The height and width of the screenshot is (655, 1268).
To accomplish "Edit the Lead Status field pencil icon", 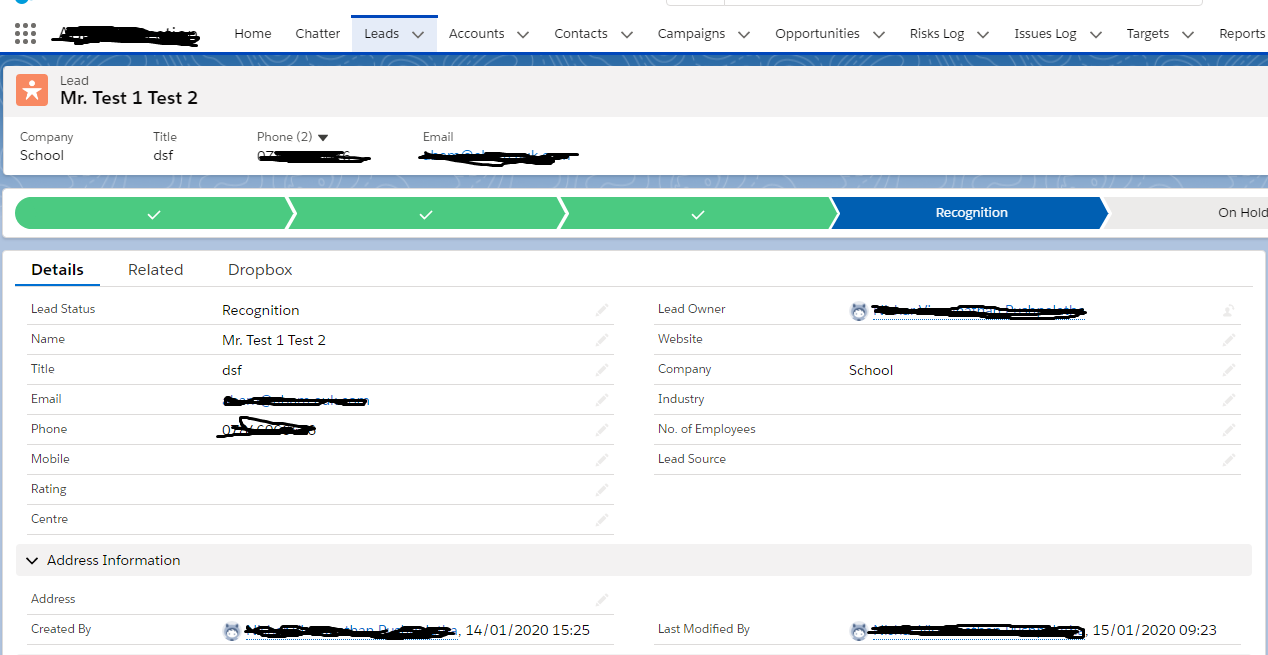I will point(601,310).
